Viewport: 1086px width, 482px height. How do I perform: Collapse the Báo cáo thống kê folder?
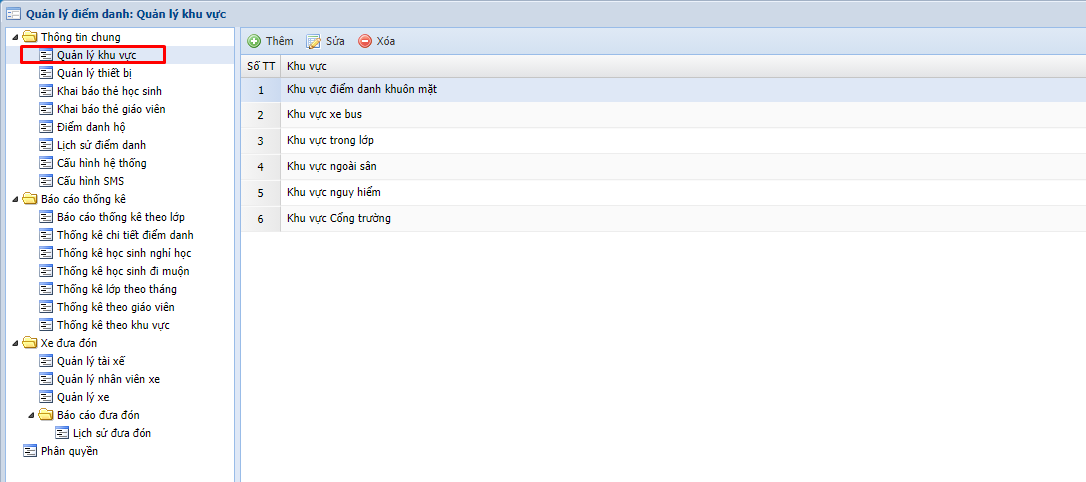coord(13,199)
